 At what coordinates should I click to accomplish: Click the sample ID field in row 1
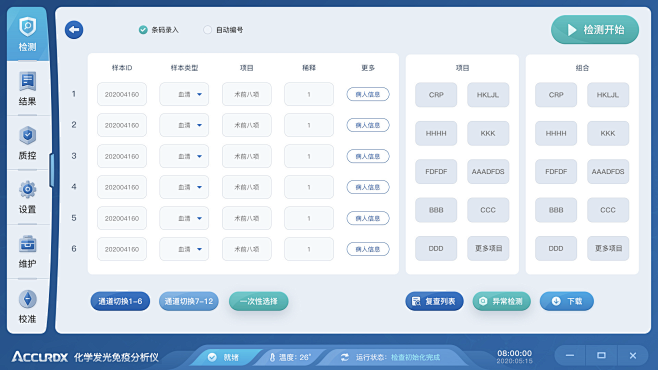[x=122, y=94]
